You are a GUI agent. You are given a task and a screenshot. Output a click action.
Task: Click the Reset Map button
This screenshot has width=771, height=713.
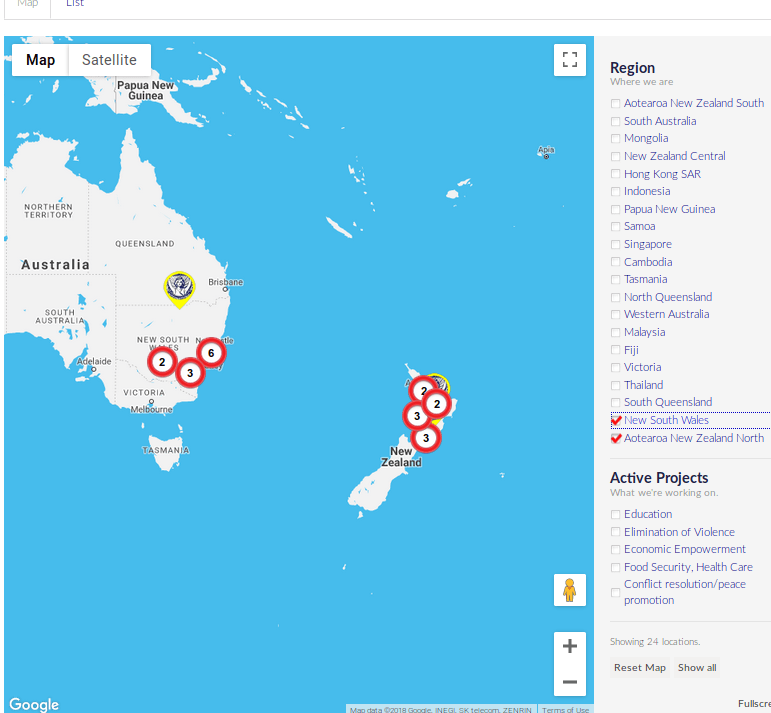[x=640, y=667]
